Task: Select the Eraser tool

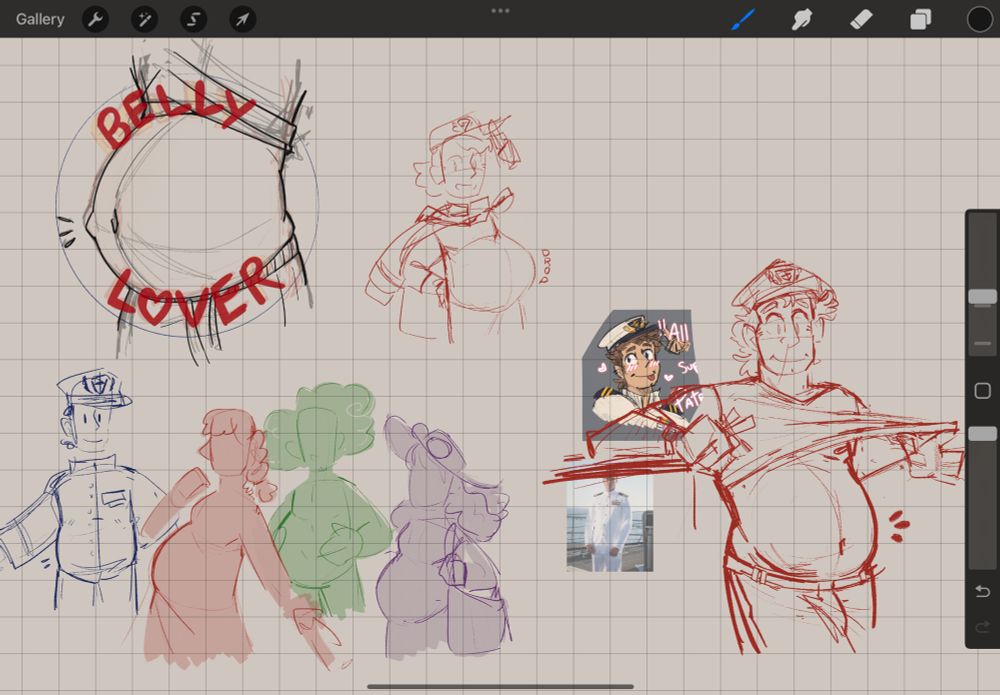Action: pos(861,19)
